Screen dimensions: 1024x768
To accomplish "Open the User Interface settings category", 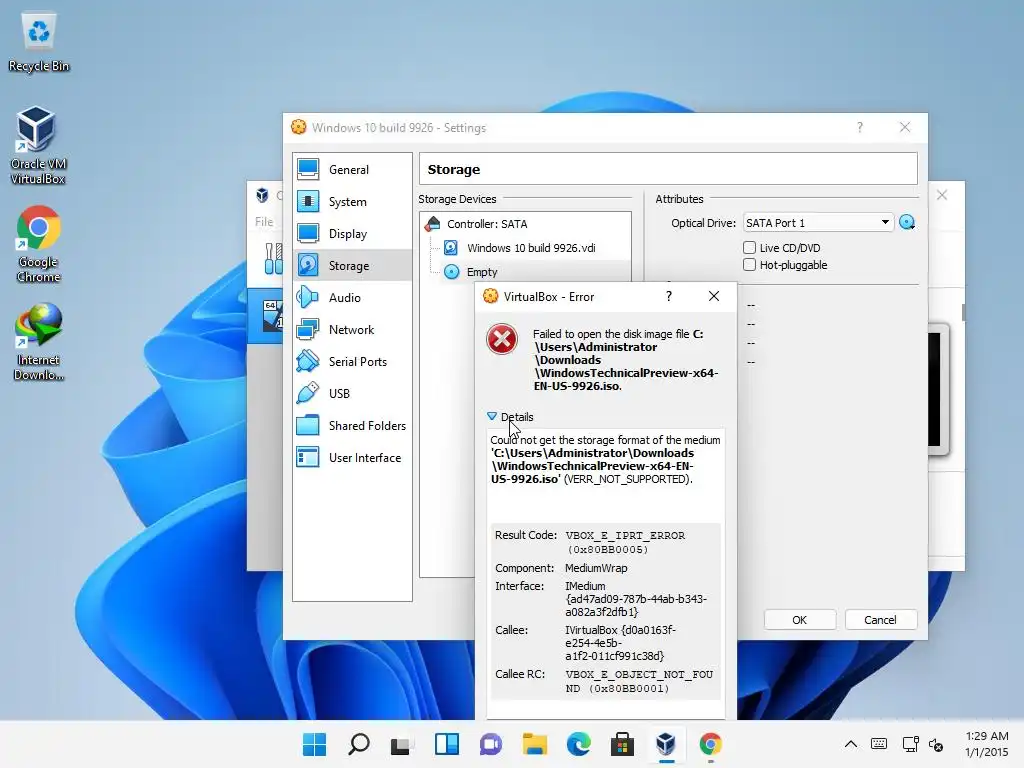I will 352,458.
